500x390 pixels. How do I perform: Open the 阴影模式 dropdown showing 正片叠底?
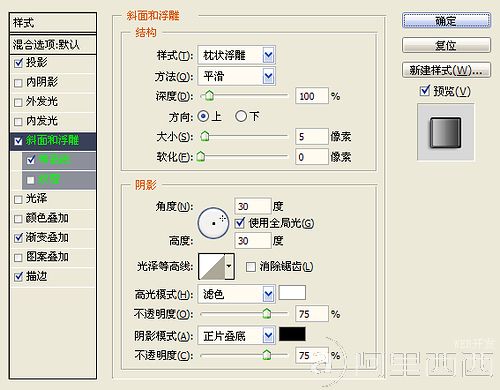(x=236, y=336)
